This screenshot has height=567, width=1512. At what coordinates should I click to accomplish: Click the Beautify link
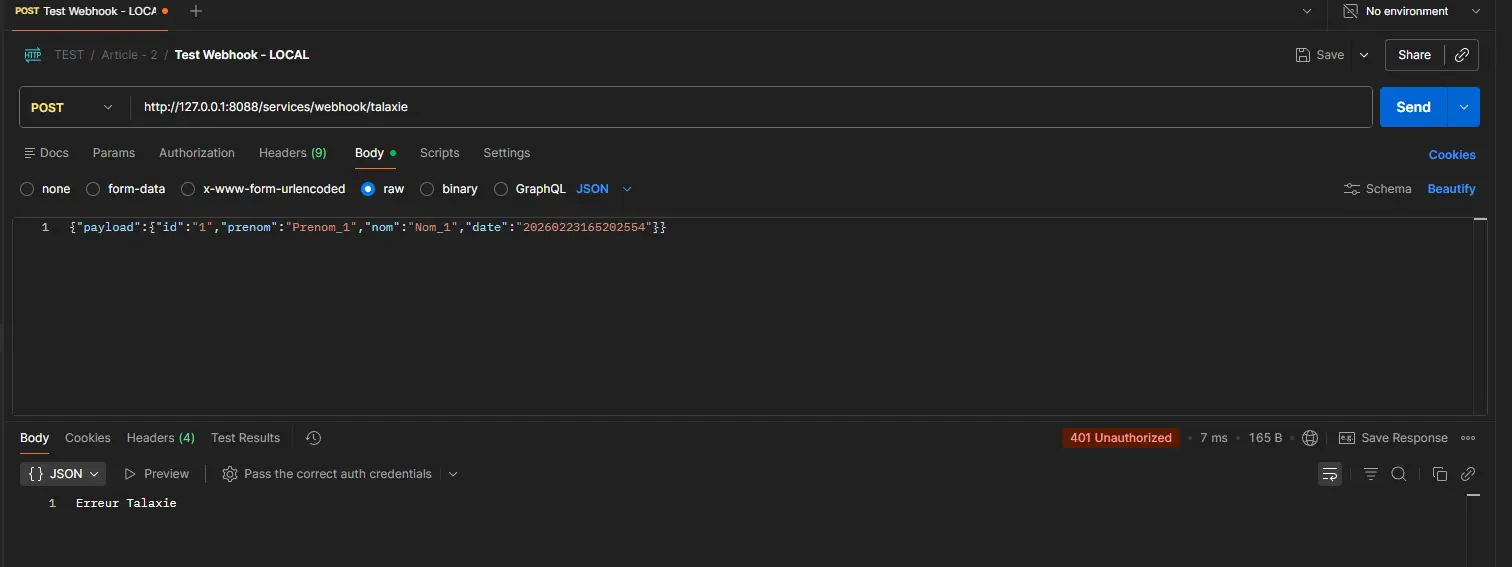click(x=1451, y=189)
